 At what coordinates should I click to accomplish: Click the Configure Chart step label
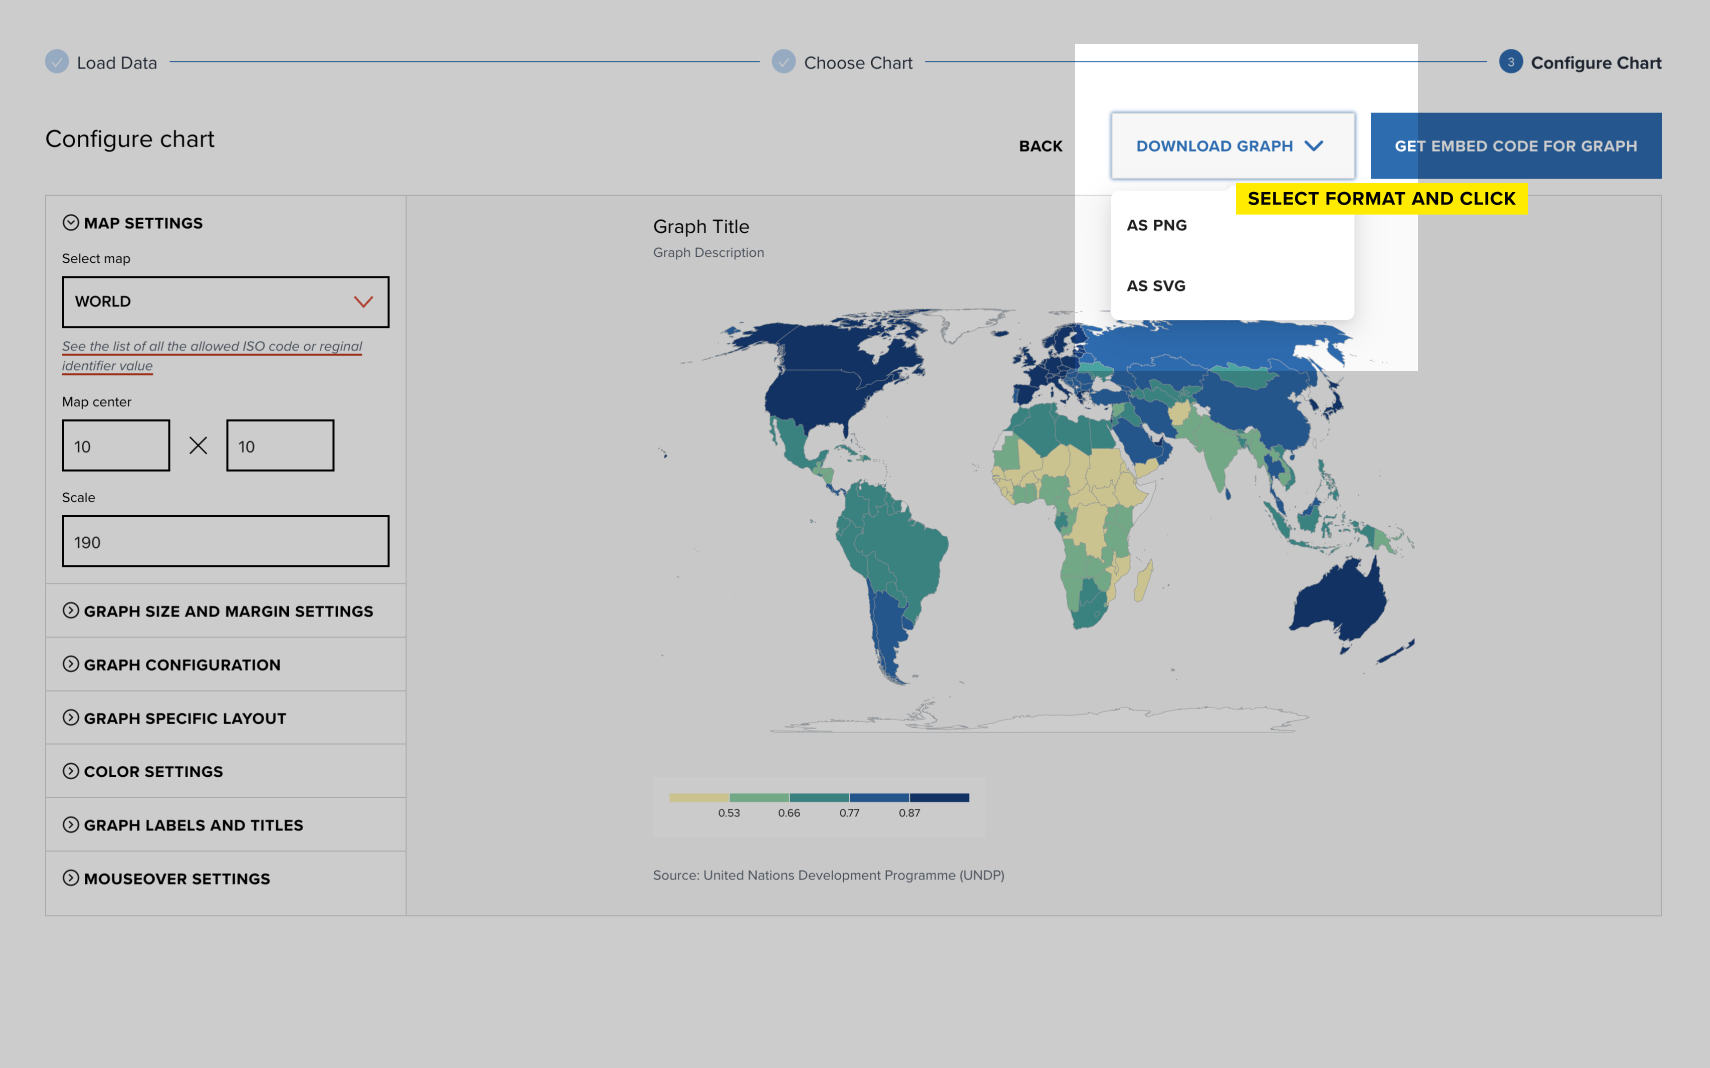click(1596, 63)
